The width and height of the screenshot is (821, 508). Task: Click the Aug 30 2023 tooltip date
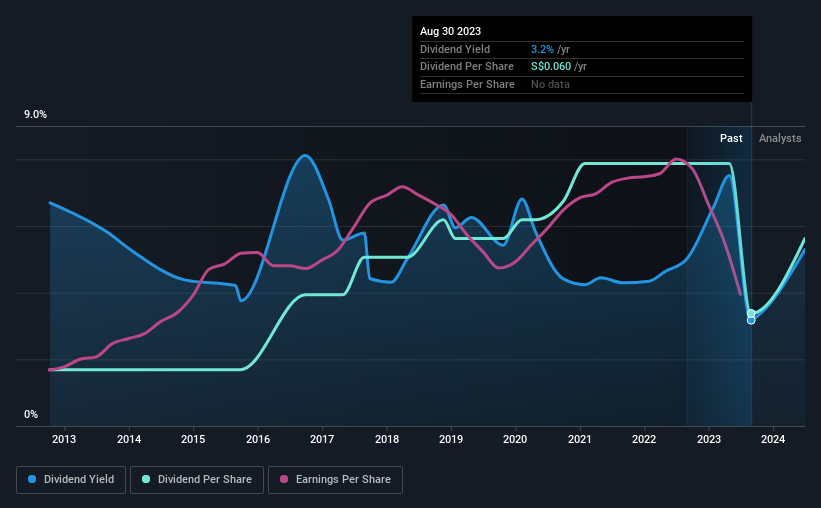[450, 31]
